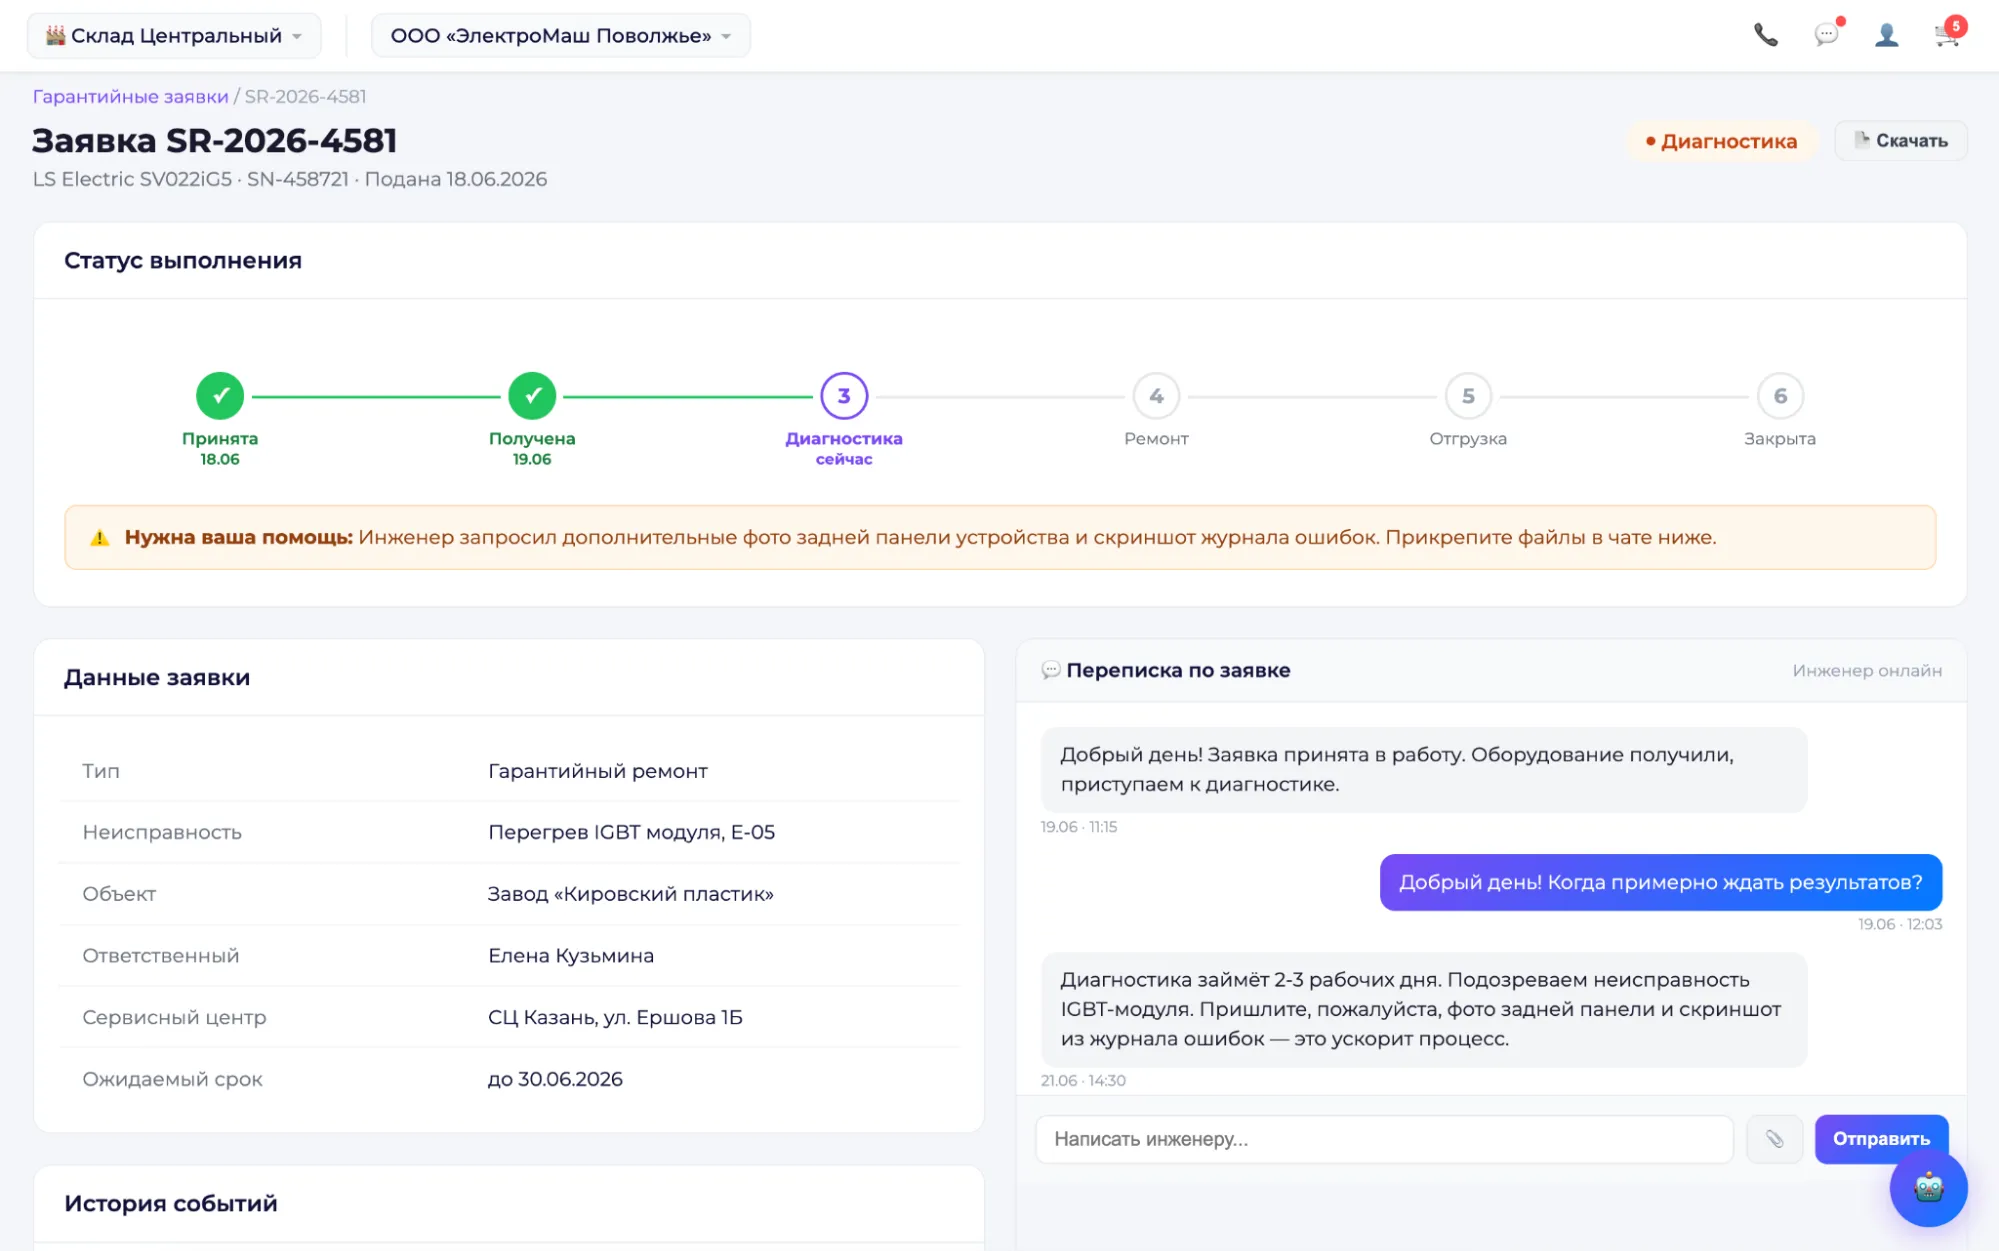This screenshot has height=1252, width=1999.
Task: Select step 4 Ремонт in progress tracker
Action: (1156, 396)
